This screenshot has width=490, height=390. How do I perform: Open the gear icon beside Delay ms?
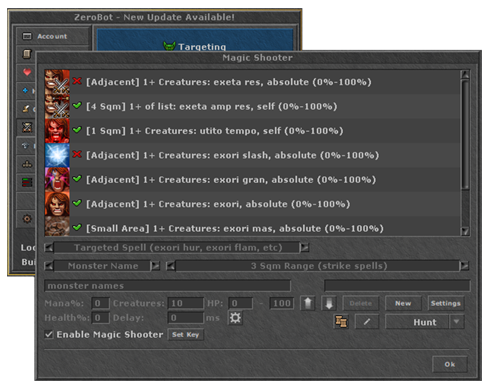click(235, 318)
